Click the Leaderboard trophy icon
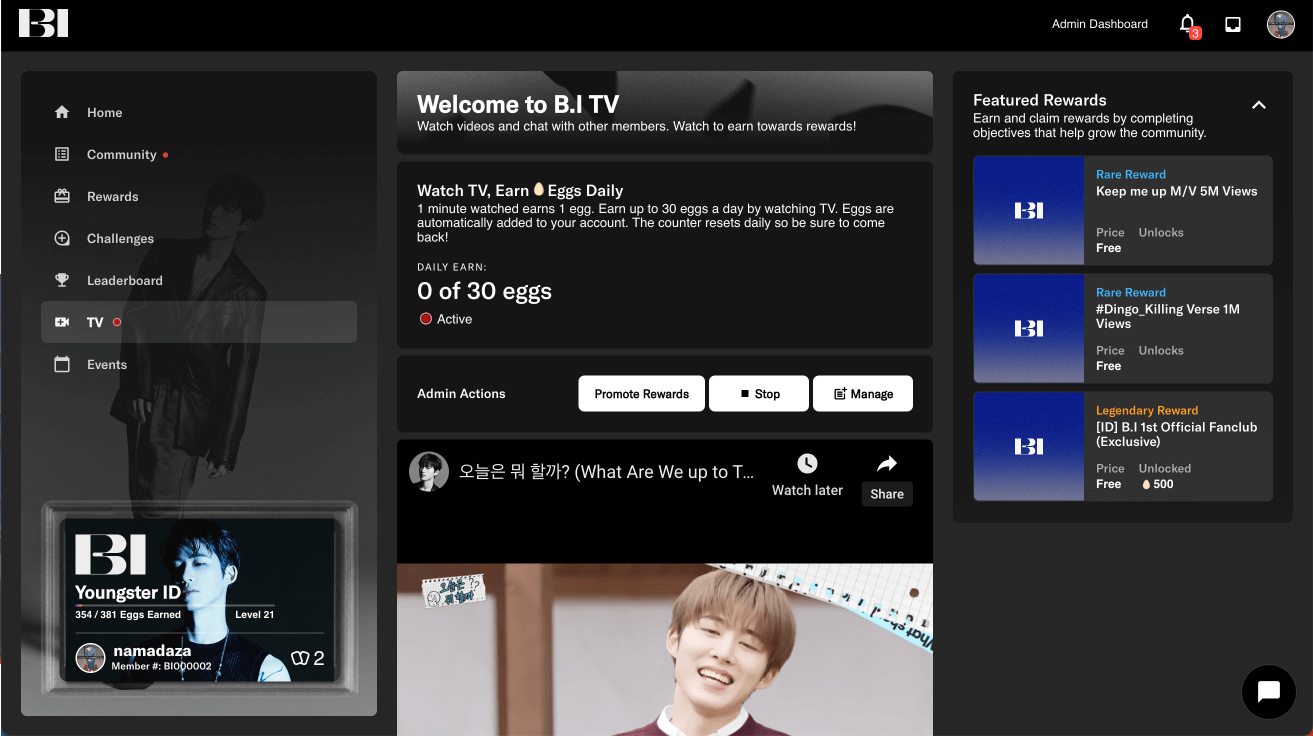 62,280
